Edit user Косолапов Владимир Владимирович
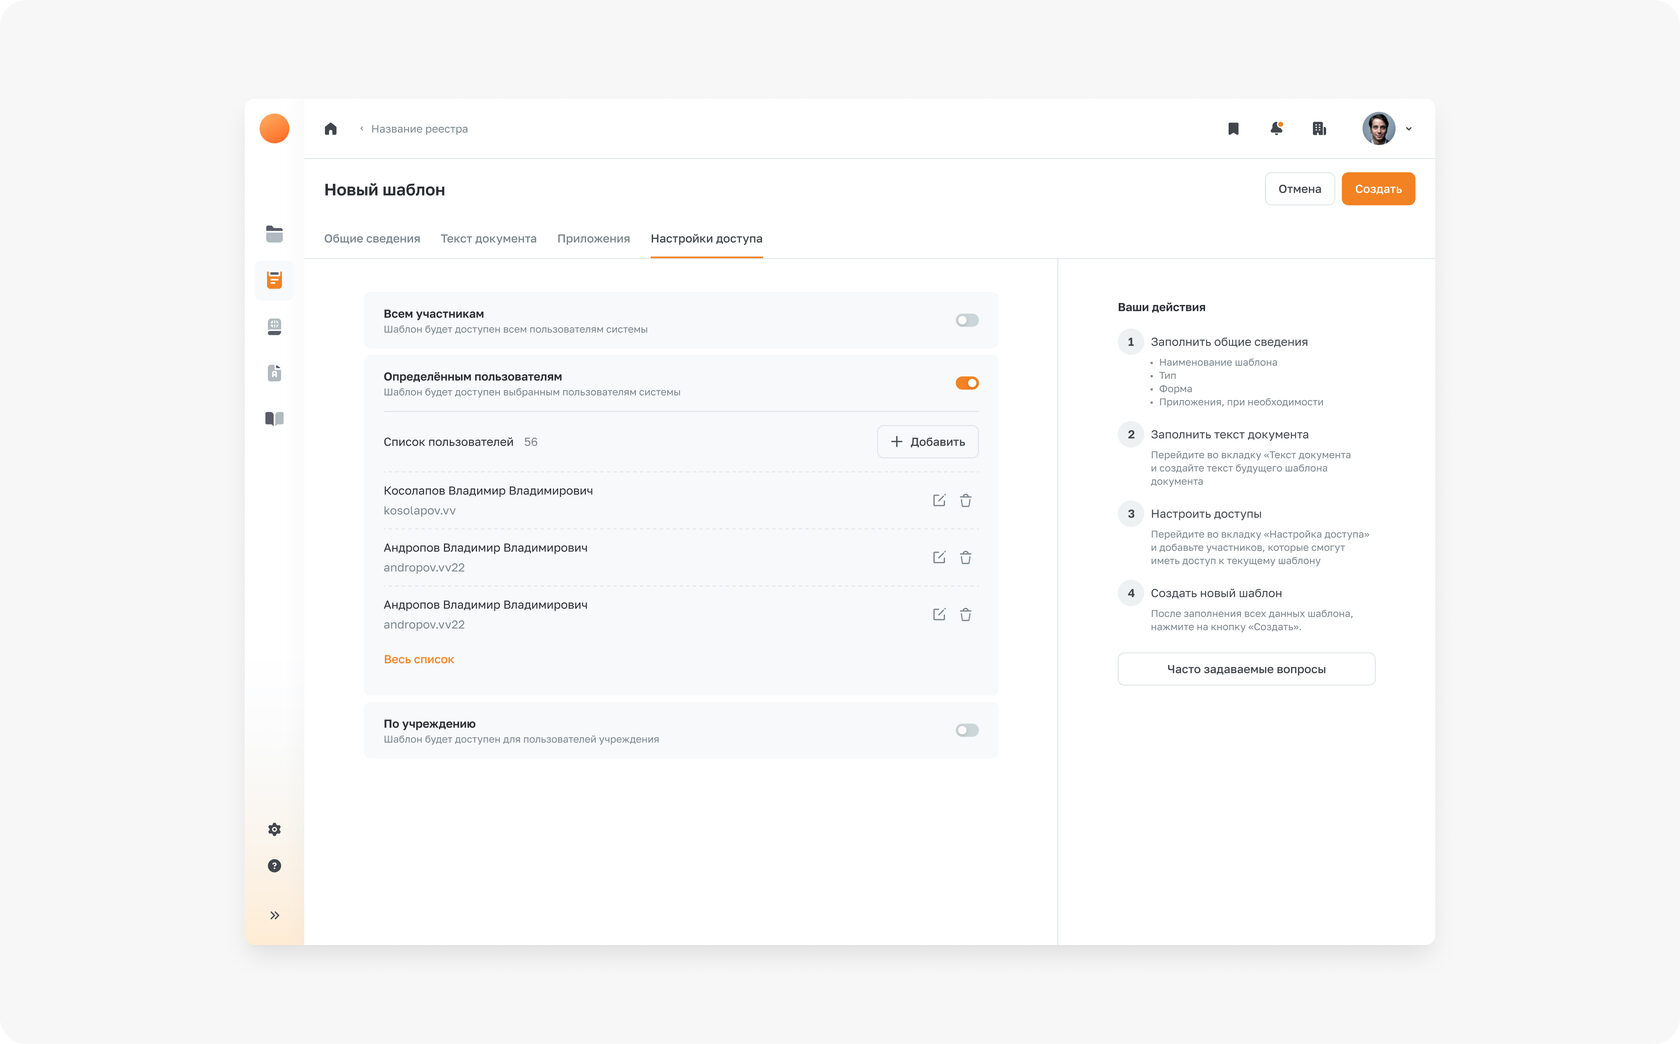Viewport: 1680px width, 1044px height. click(939, 500)
